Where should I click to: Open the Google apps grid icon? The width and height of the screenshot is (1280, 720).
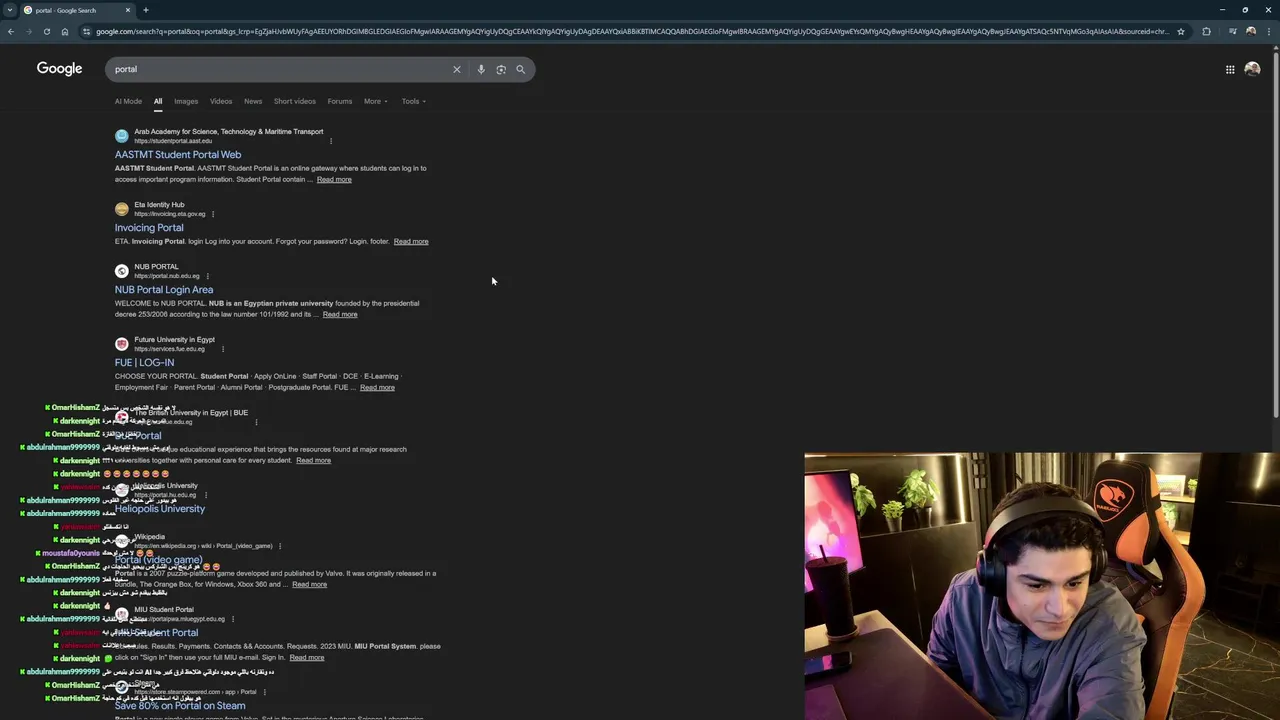point(1230,69)
